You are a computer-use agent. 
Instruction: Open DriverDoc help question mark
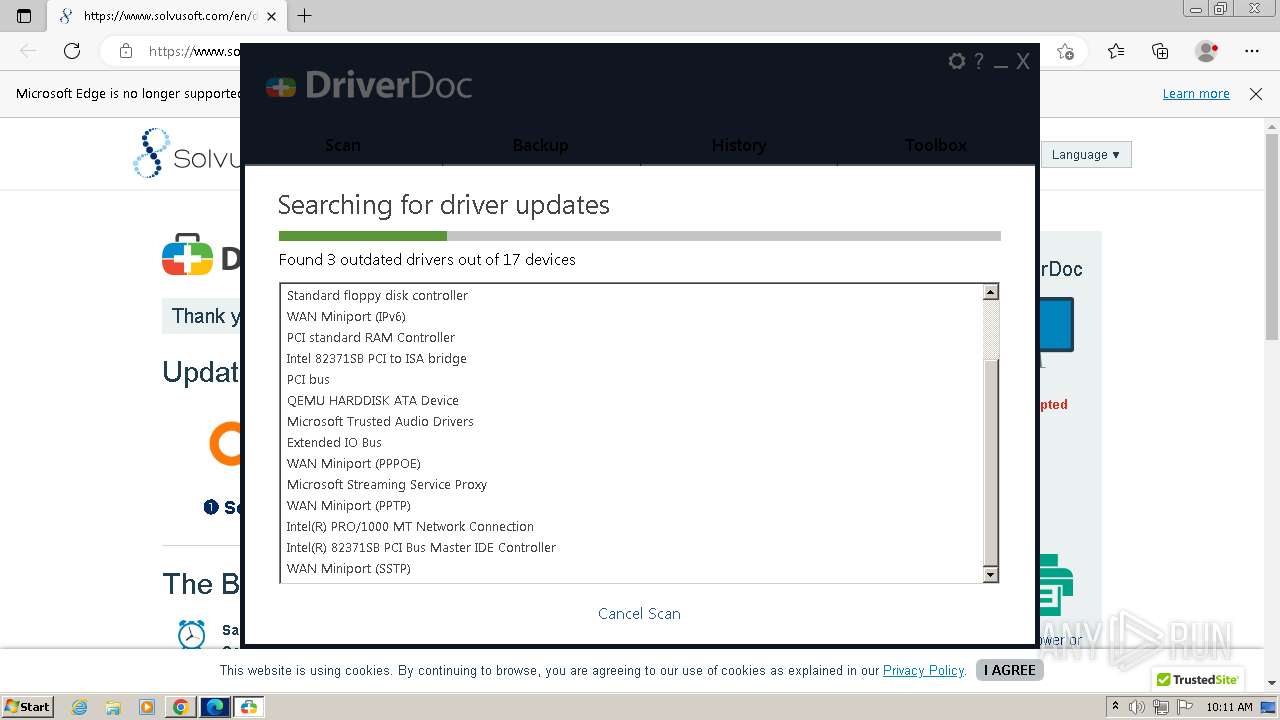tap(979, 61)
